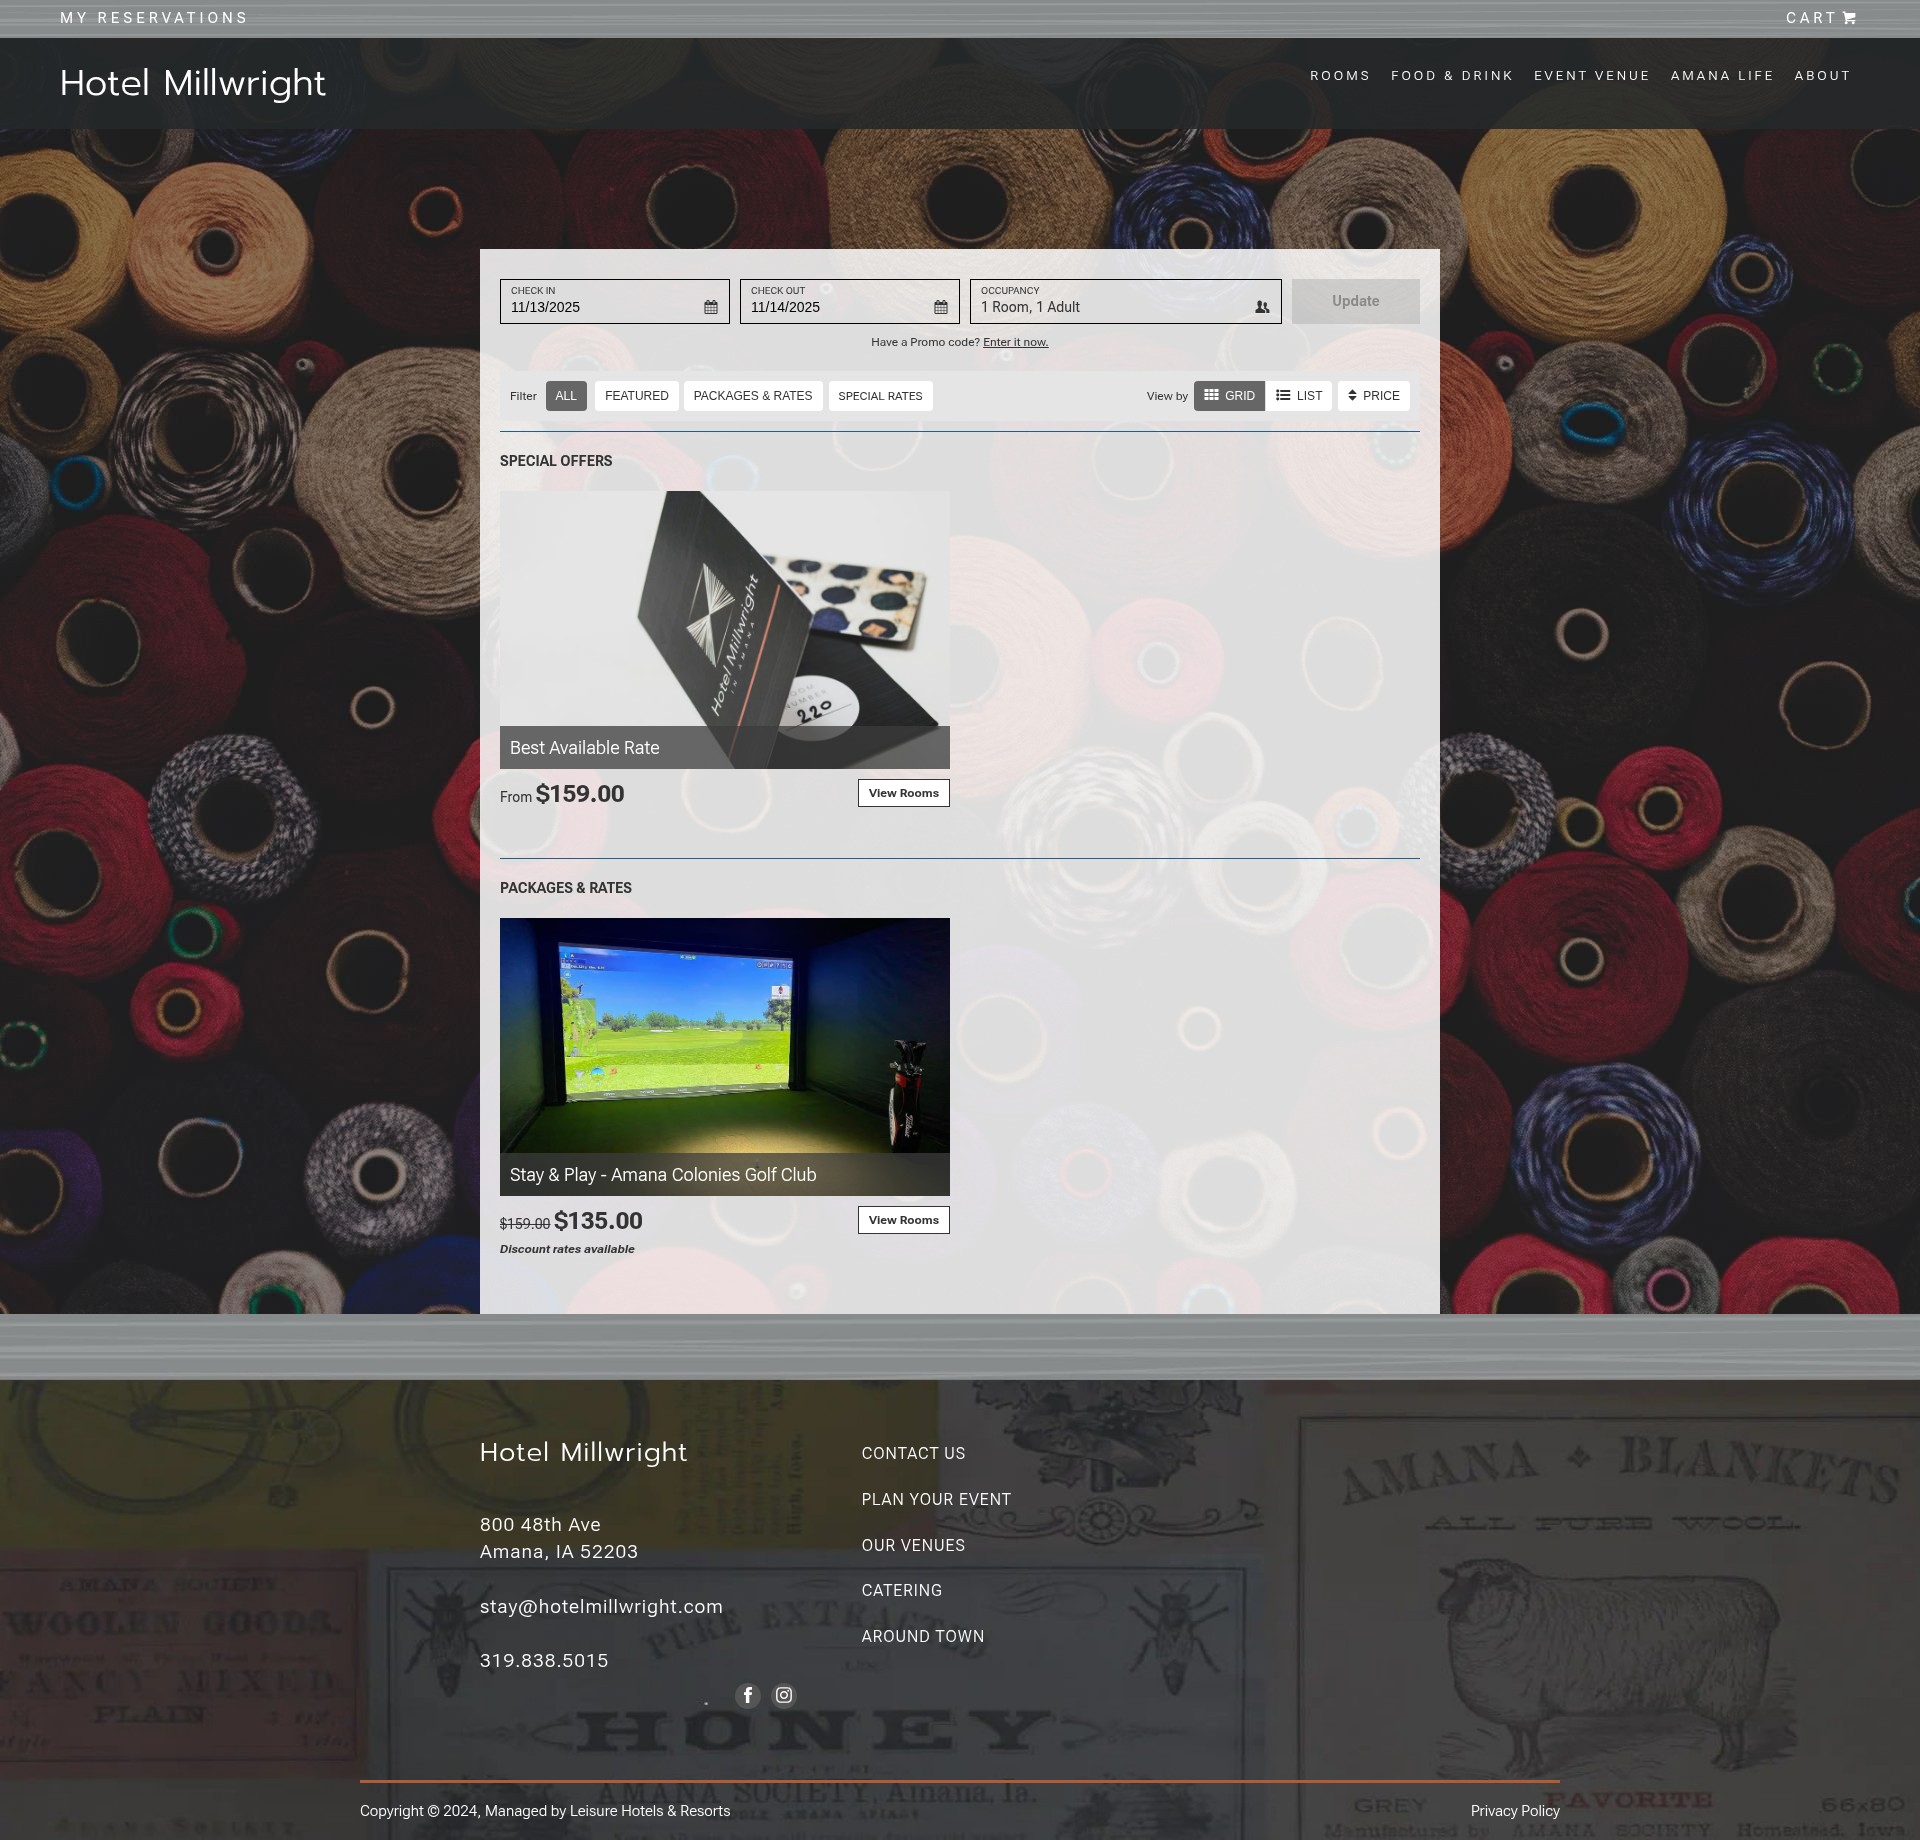The image size is (1920, 1840).
Task: Select the Check In date field
Action: tap(615, 301)
